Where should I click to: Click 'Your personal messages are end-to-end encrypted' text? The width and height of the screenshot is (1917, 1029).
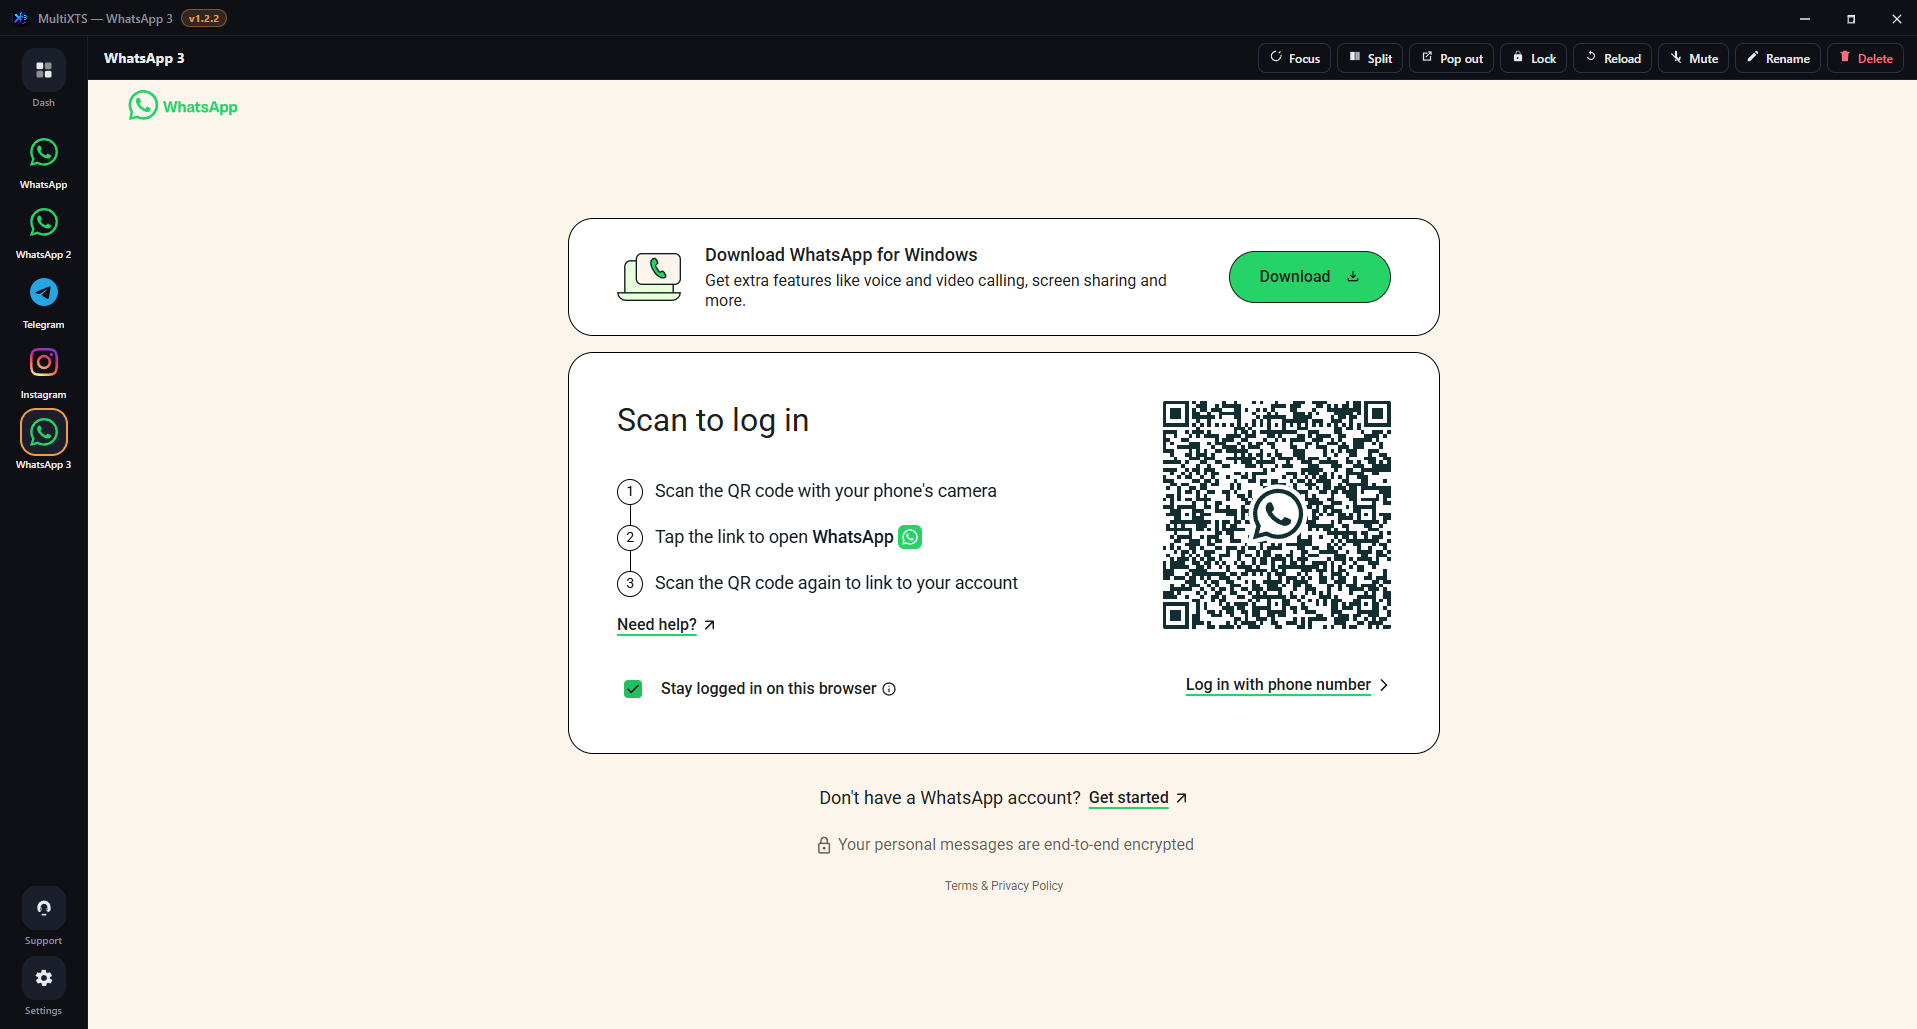(x=1016, y=845)
